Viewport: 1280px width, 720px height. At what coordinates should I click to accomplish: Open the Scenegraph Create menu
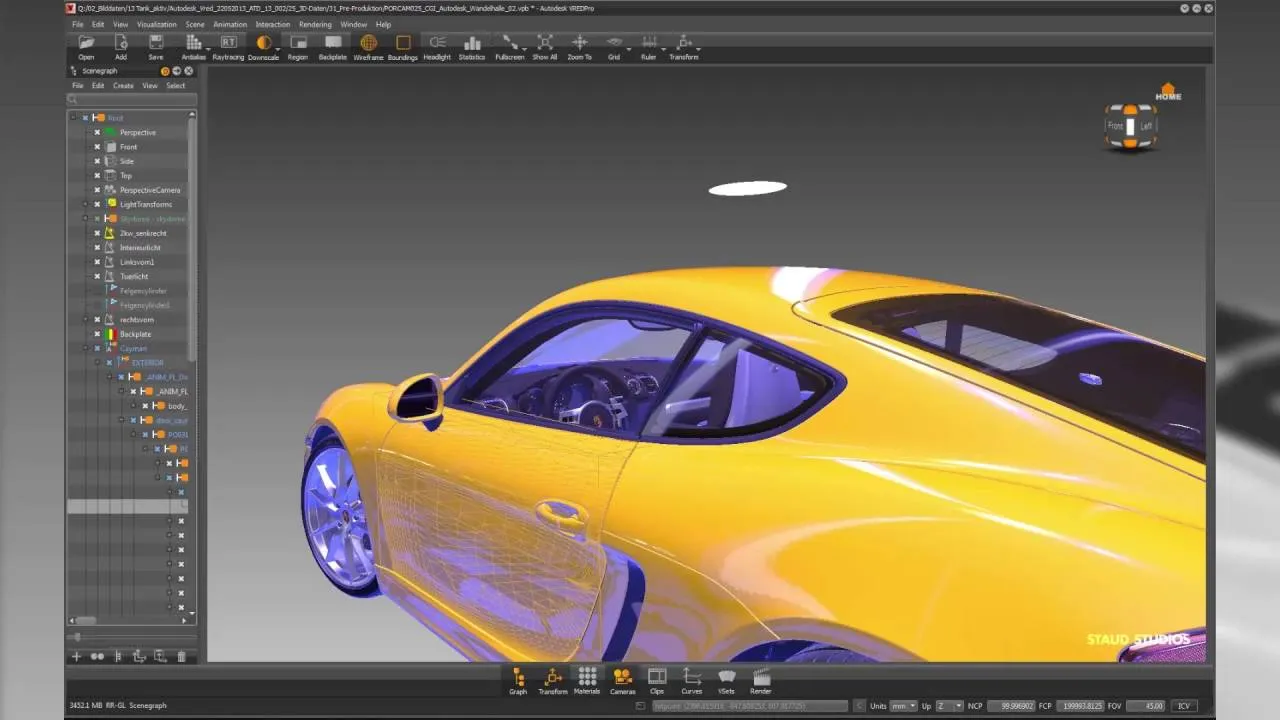tap(123, 86)
